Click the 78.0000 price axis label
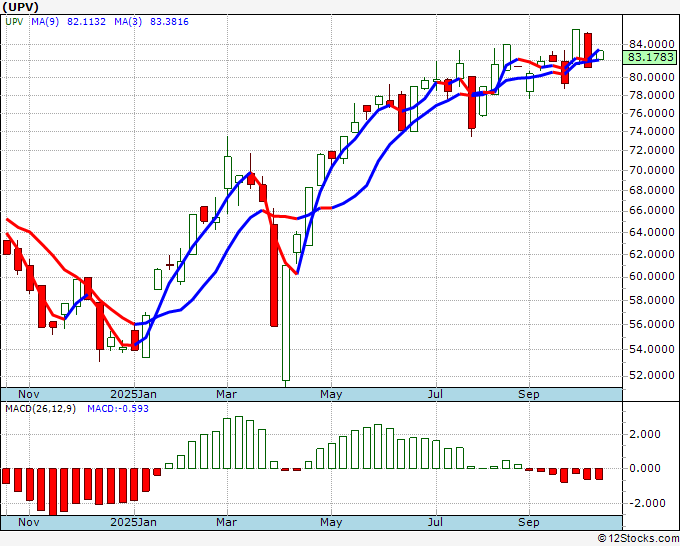 tap(652, 95)
